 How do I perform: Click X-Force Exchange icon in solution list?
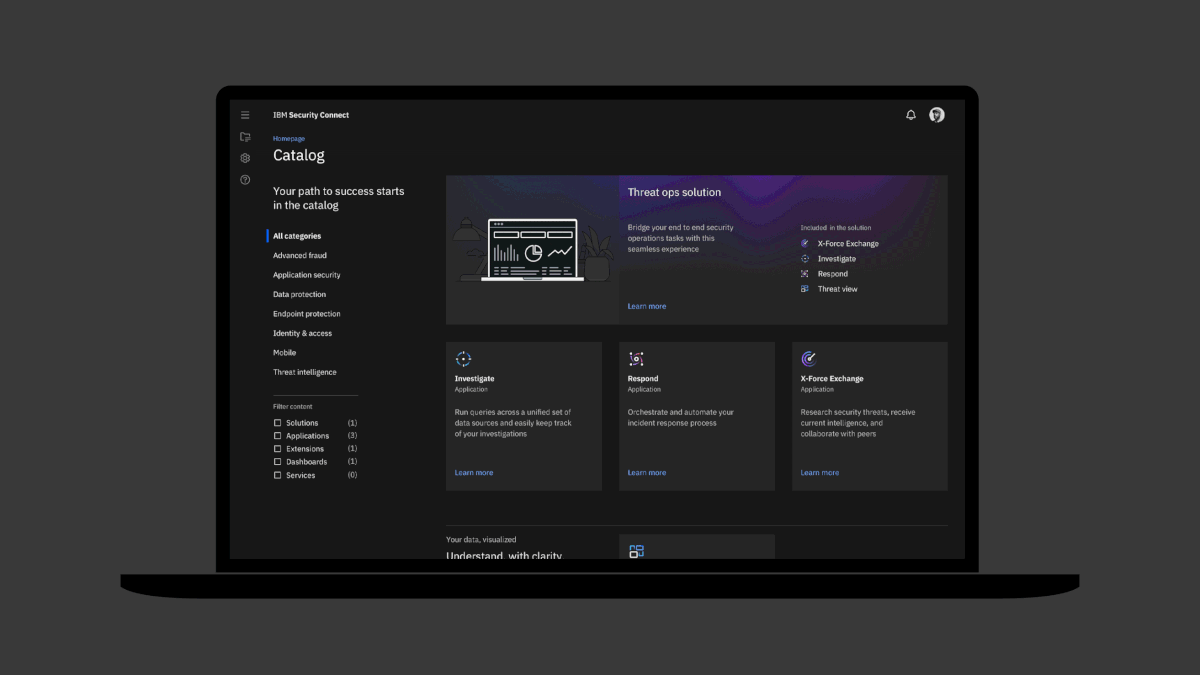pyautogui.click(x=805, y=244)
